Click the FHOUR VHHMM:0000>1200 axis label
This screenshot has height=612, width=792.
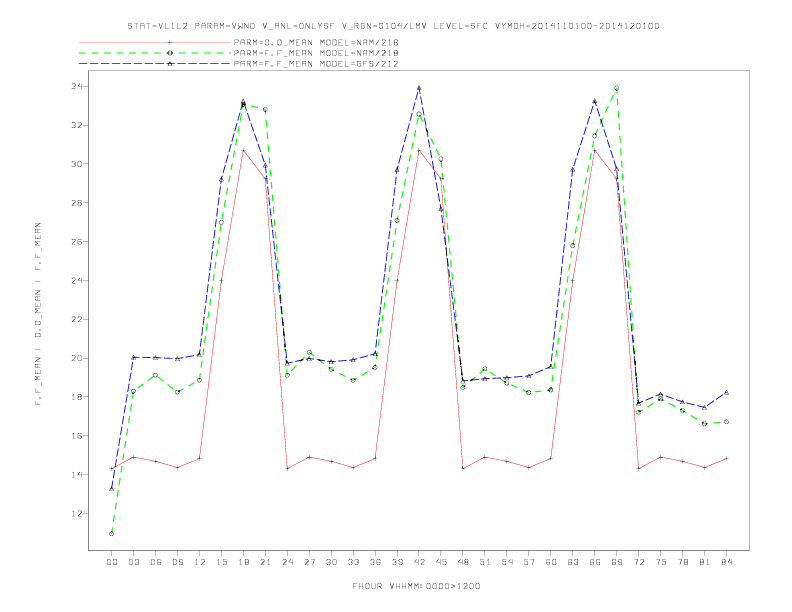coord(416,586)
